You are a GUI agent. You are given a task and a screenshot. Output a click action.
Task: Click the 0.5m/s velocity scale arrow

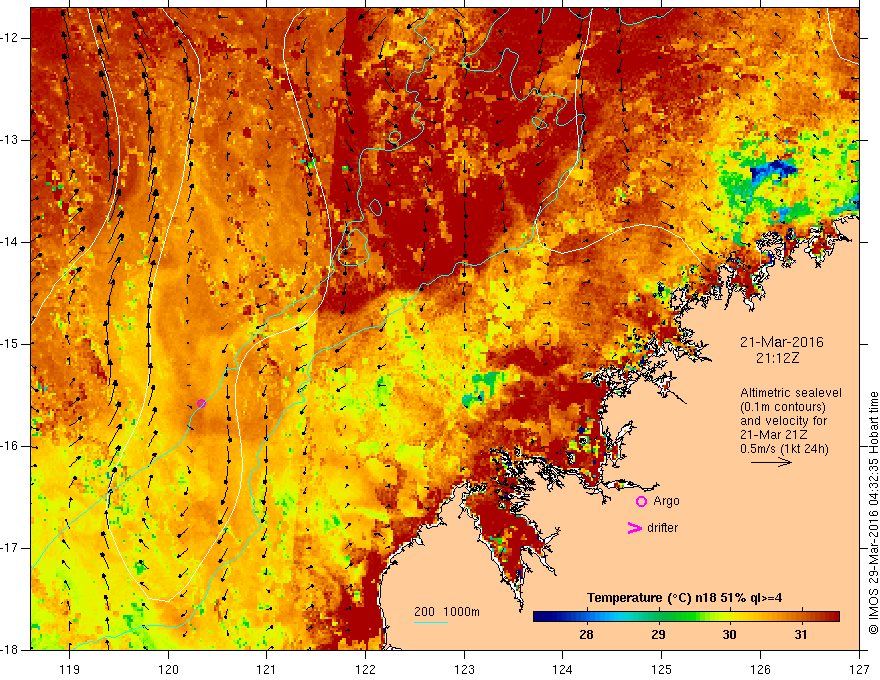pyautogui.click(x=771, y=462)
